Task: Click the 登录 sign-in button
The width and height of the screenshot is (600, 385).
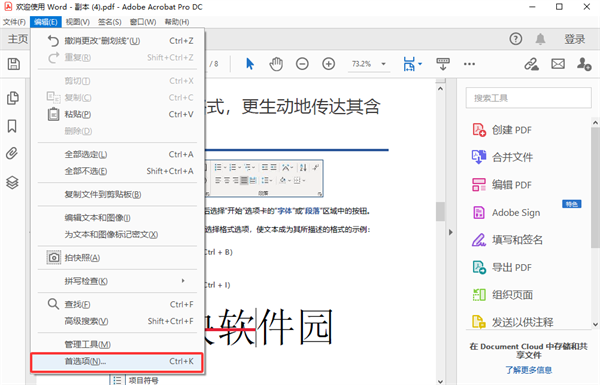Action: click(575, 39)
